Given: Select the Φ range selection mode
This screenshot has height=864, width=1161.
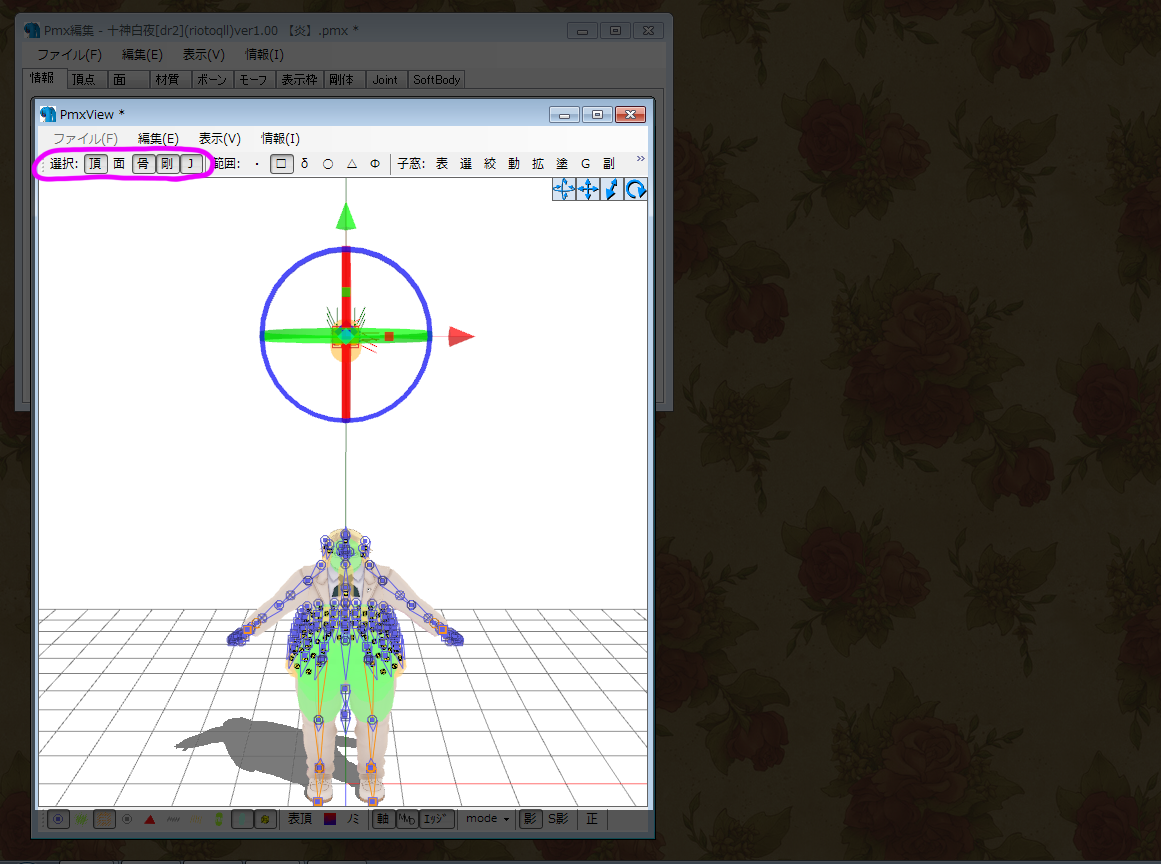Looking at the screenshot, I should point(375,164).
